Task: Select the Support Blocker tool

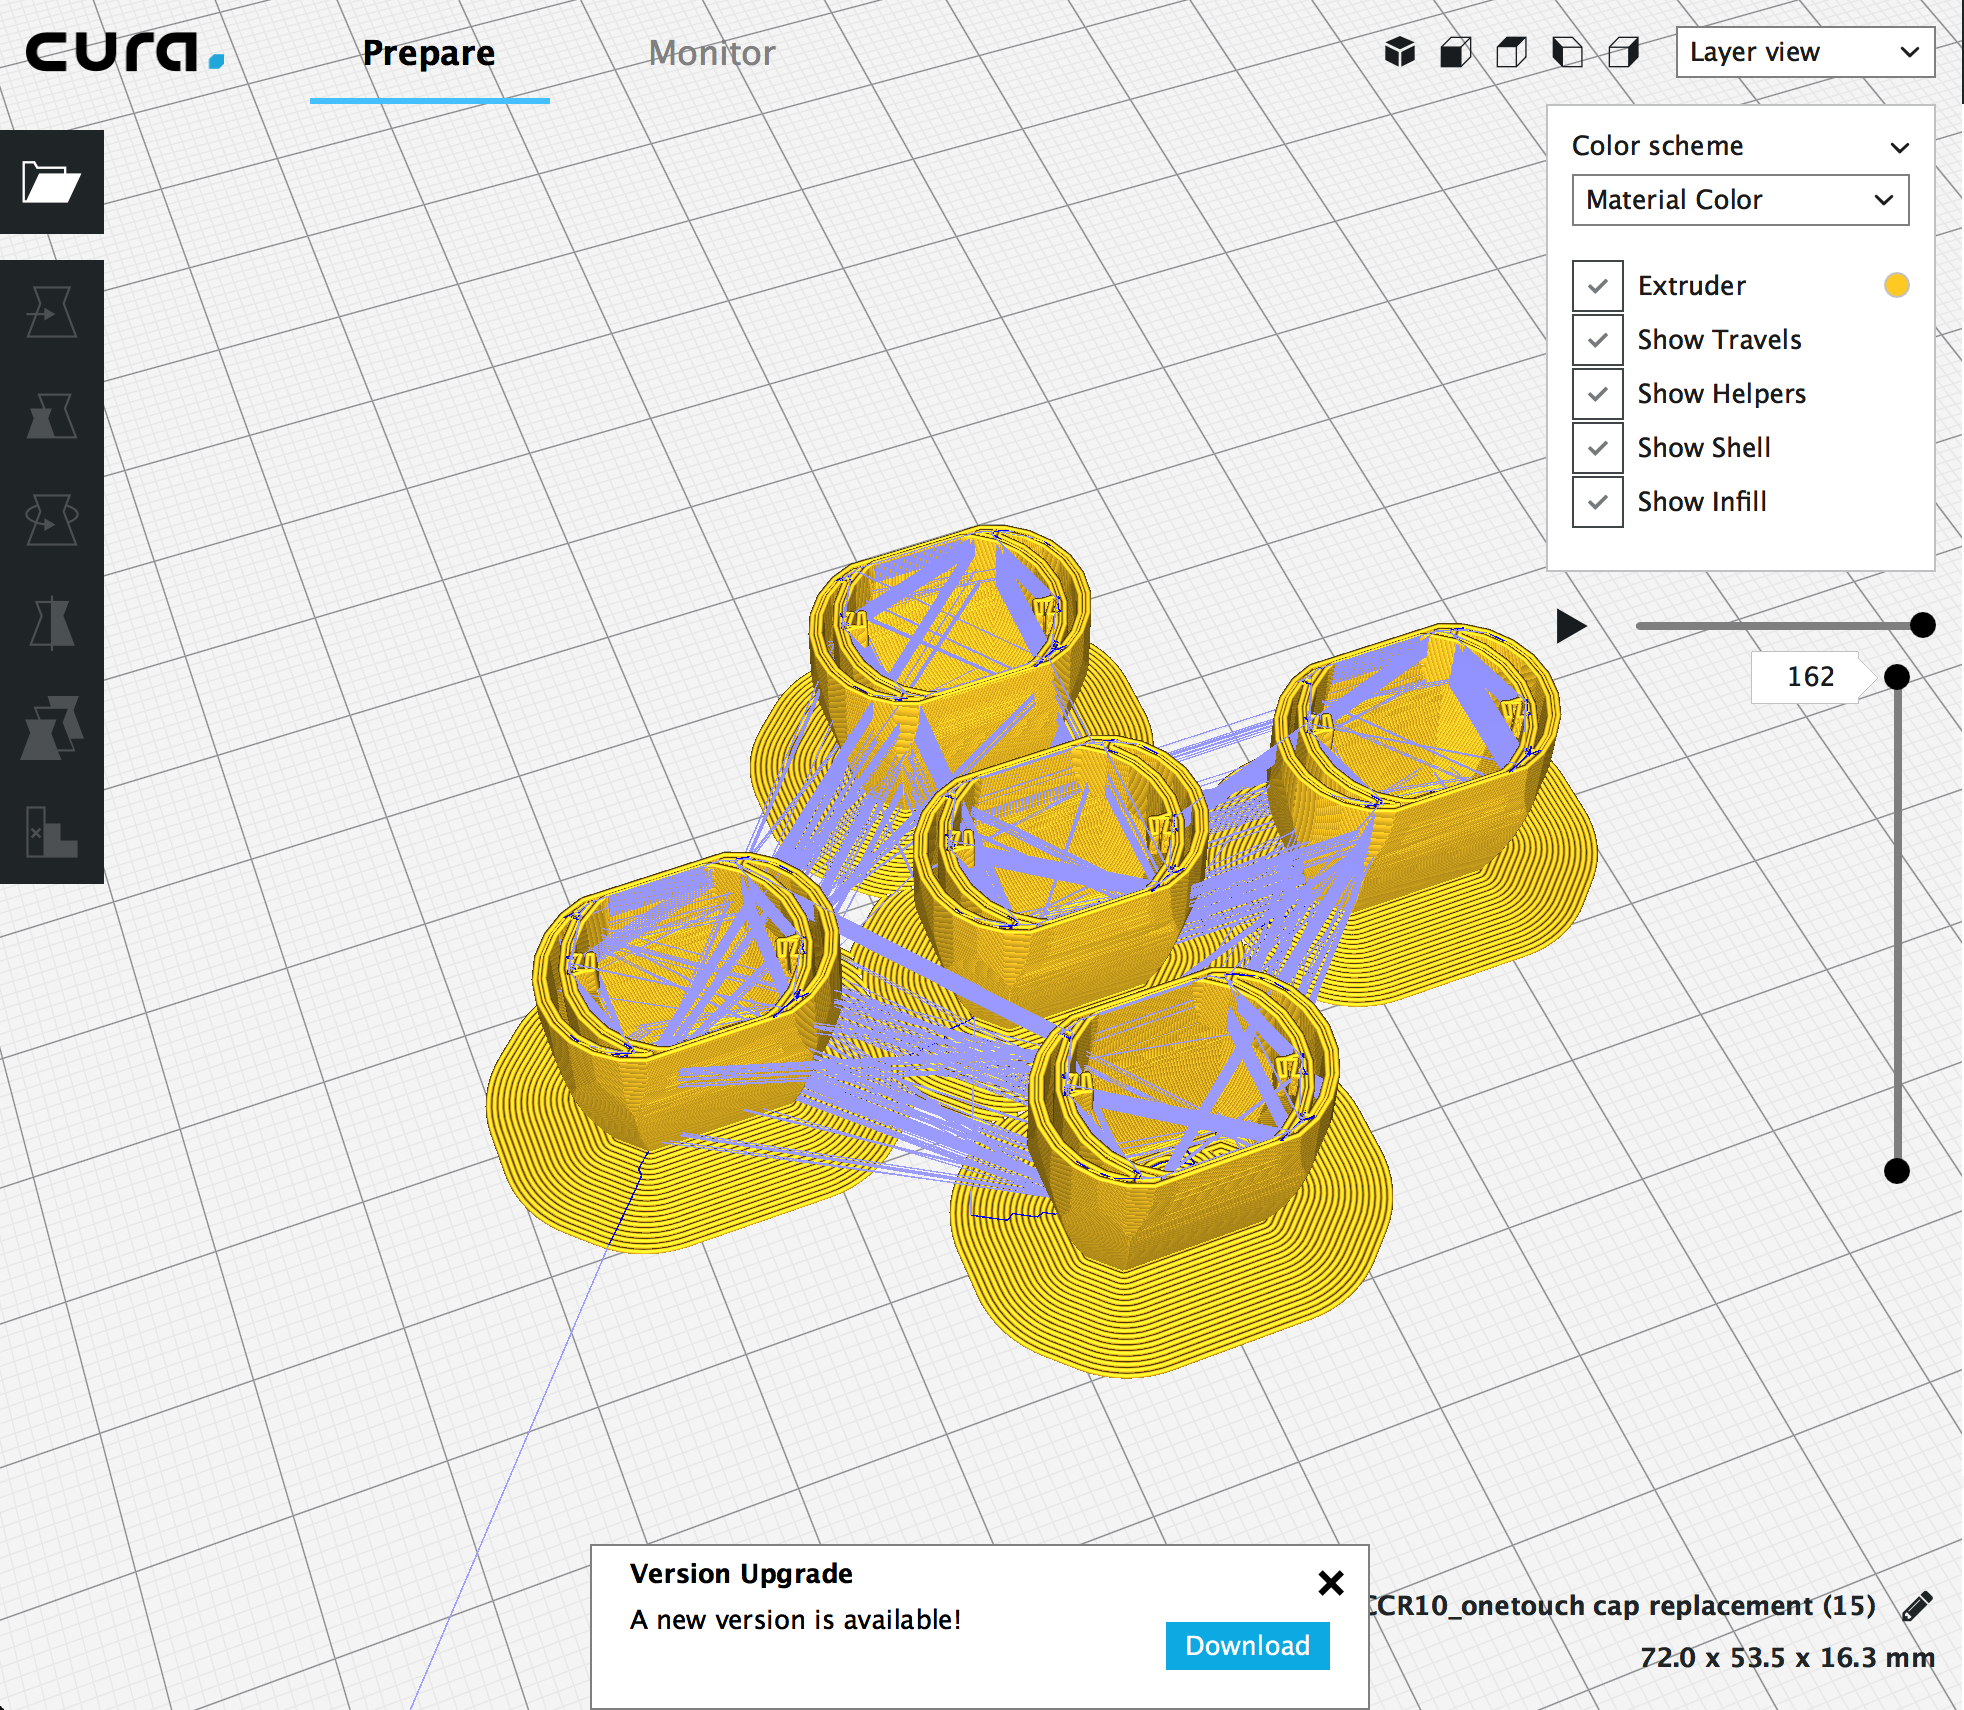Action: click(x=51, y=832)
